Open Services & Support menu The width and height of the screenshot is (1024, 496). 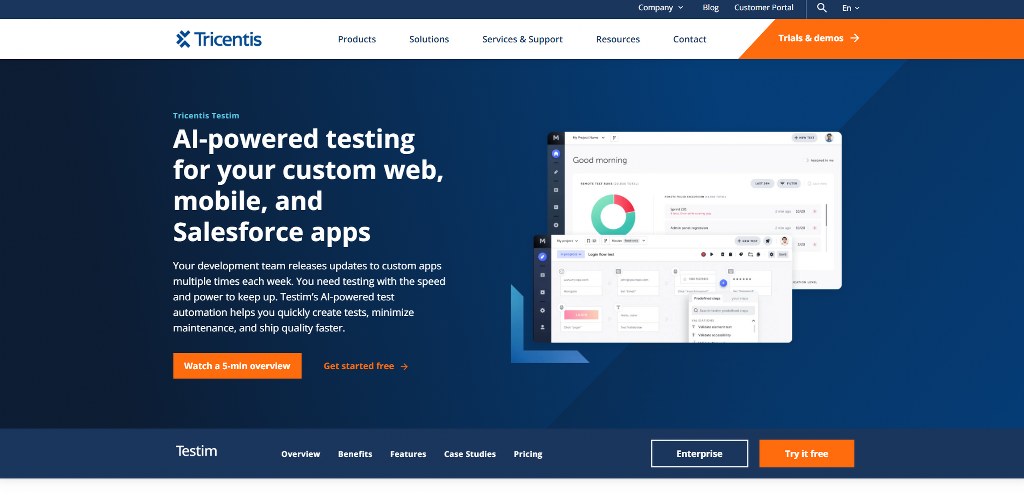pyautogui.click(x=522, y=39)
